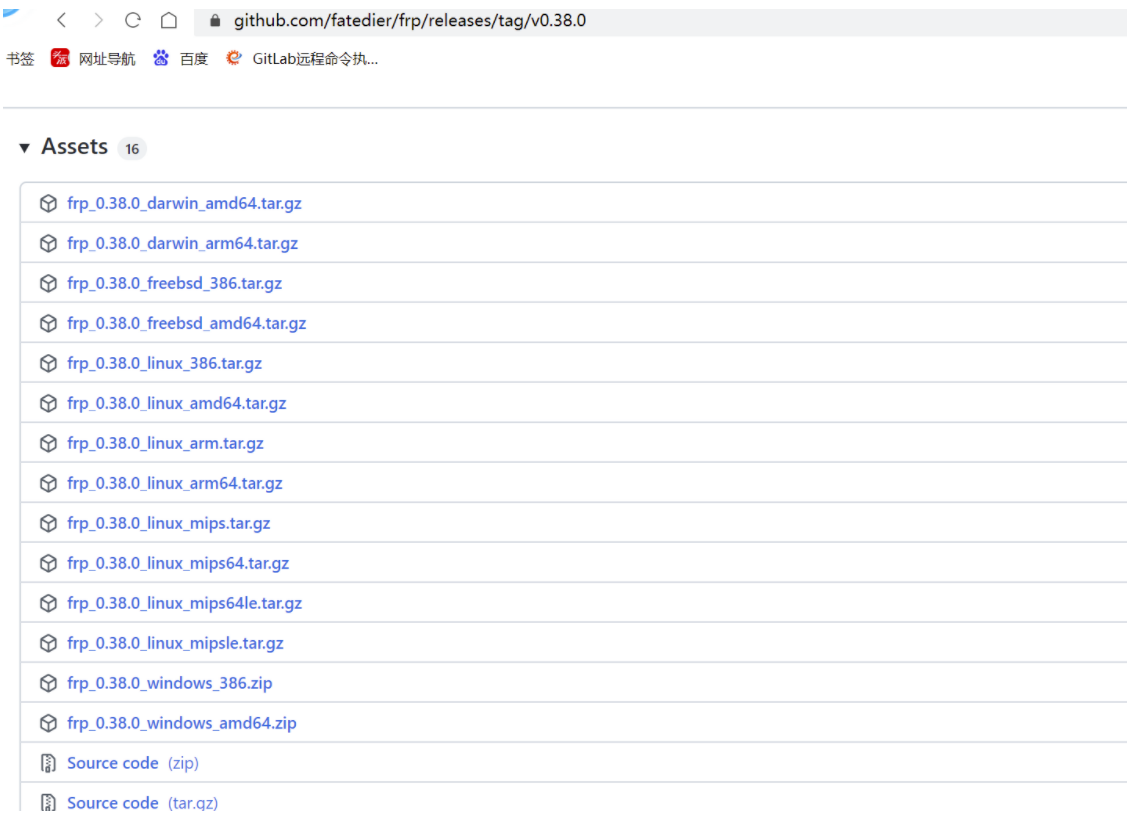Download frp_0.38.0_darwin_amd64.tar.gz

[184, 203]
